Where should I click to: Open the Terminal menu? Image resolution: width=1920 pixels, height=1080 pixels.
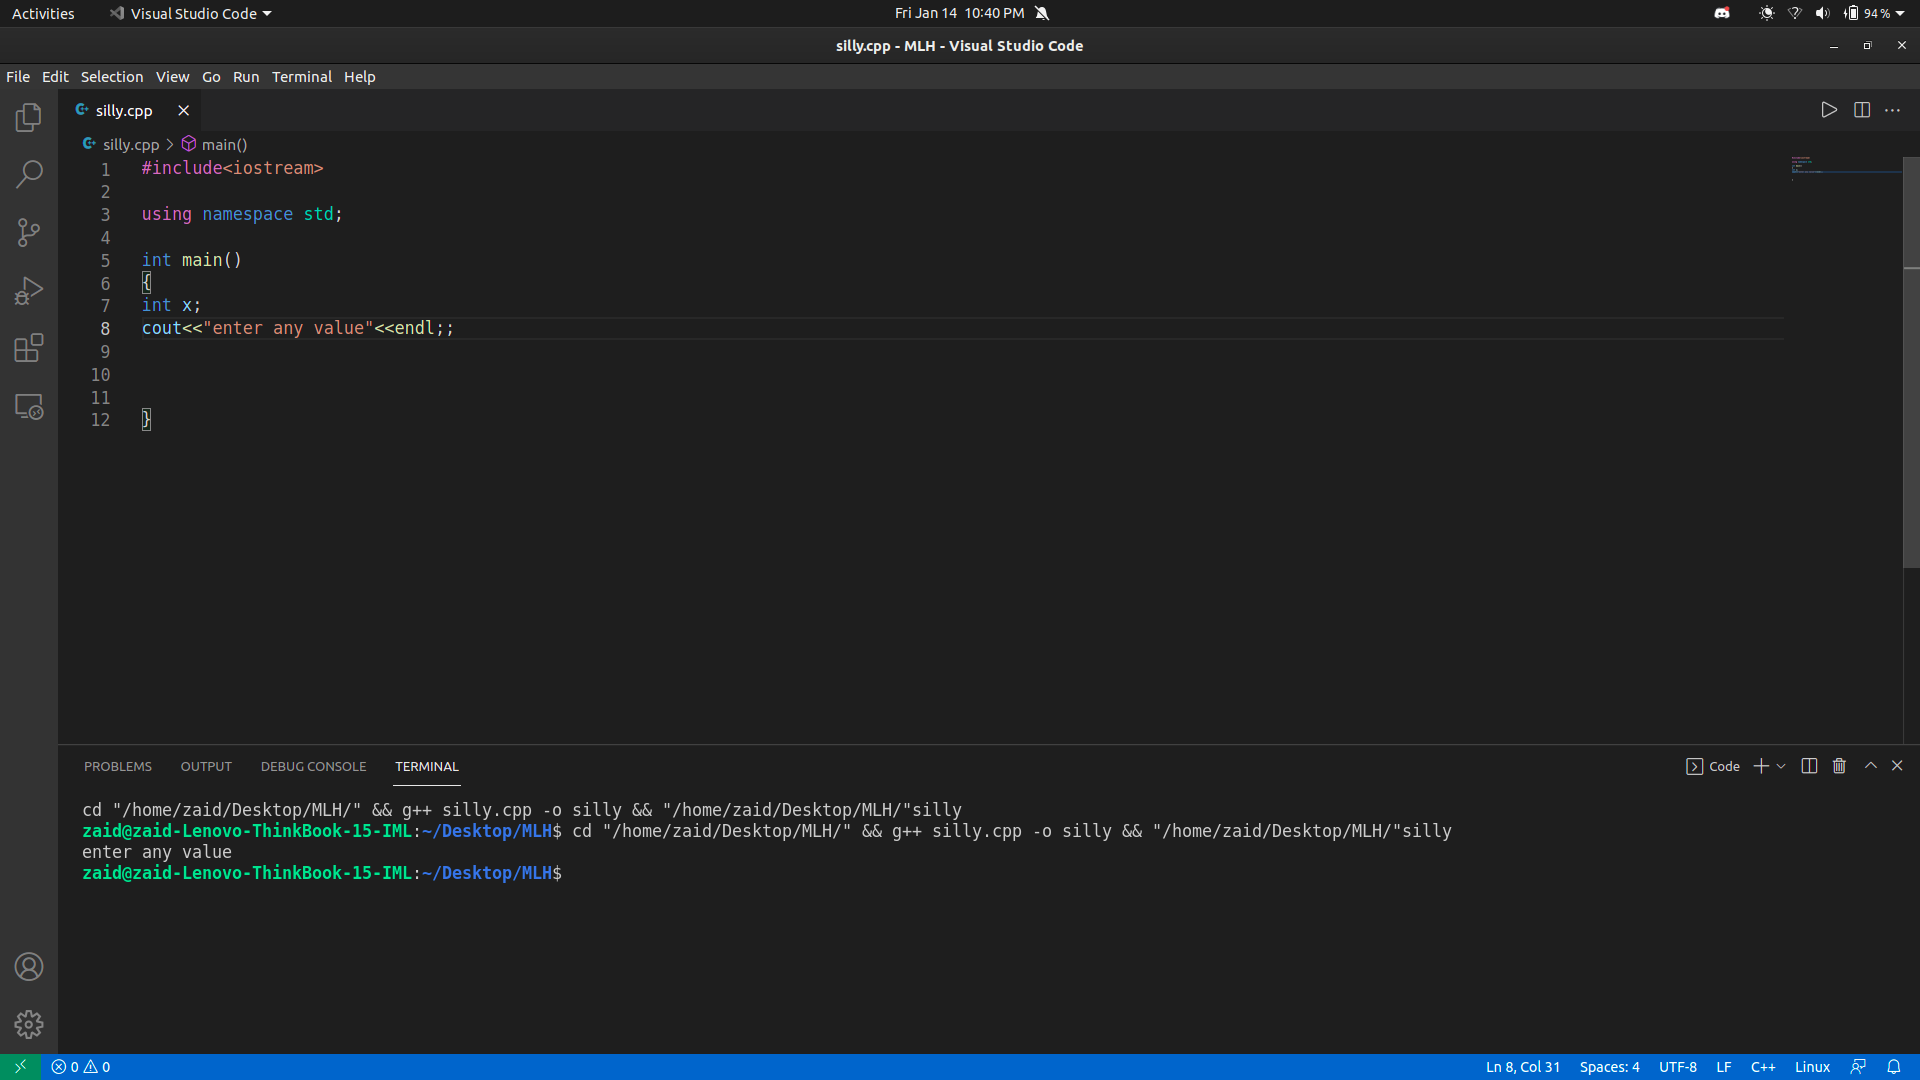(301, 77)
